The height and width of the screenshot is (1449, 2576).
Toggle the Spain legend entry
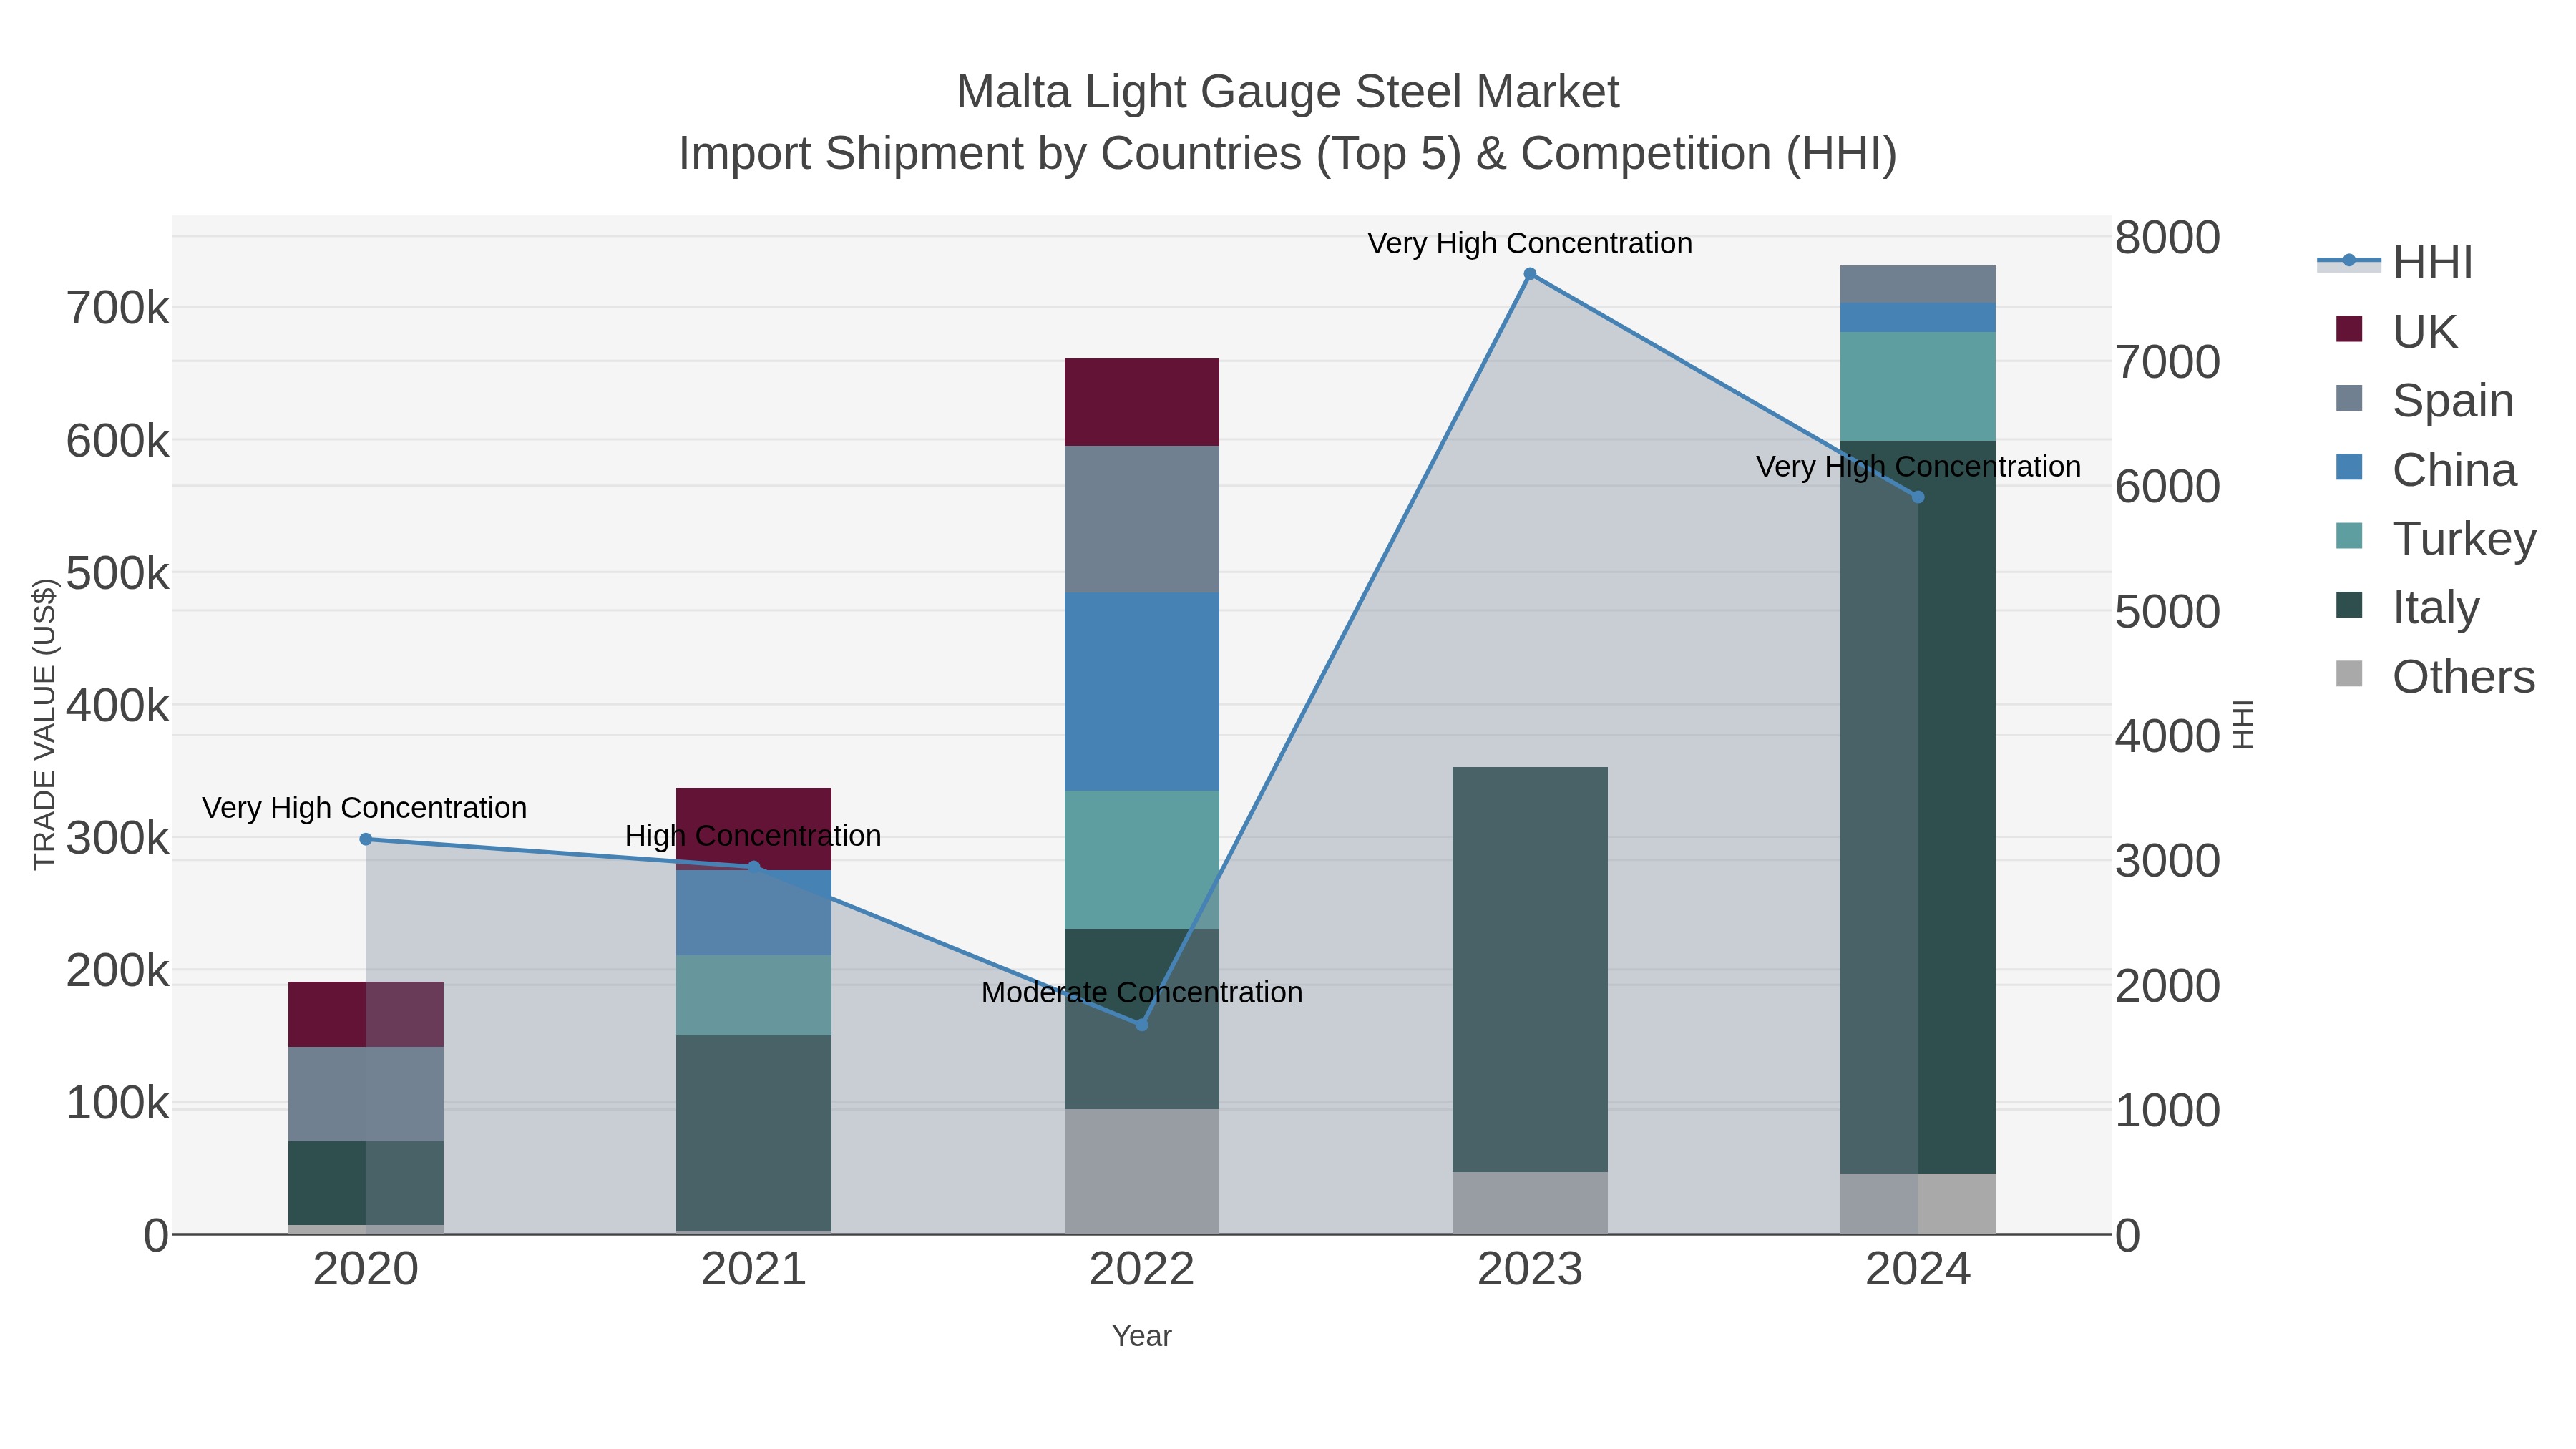tap(2425, 400)
